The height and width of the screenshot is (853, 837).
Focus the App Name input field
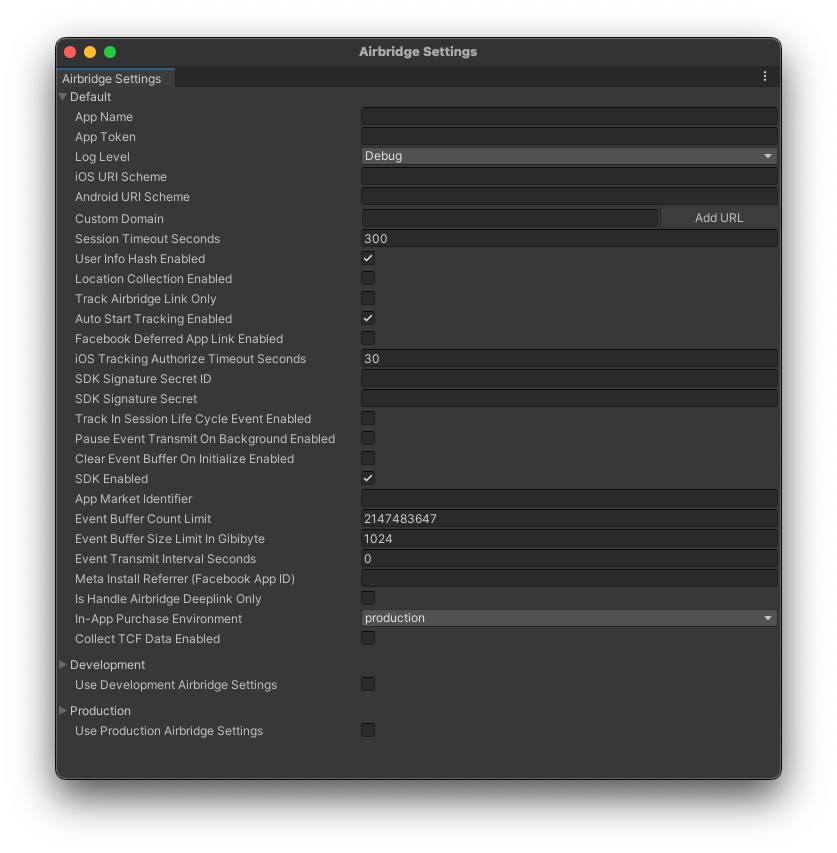click(x=569, y=116)
